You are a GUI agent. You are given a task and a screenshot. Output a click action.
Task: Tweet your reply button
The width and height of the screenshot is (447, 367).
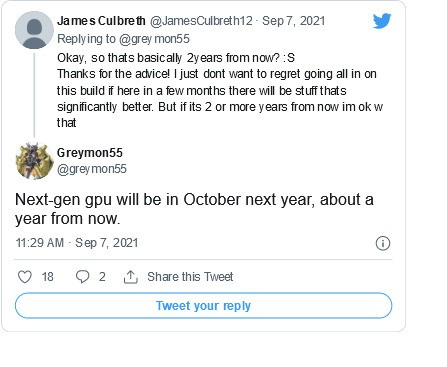tap(203, 306)
